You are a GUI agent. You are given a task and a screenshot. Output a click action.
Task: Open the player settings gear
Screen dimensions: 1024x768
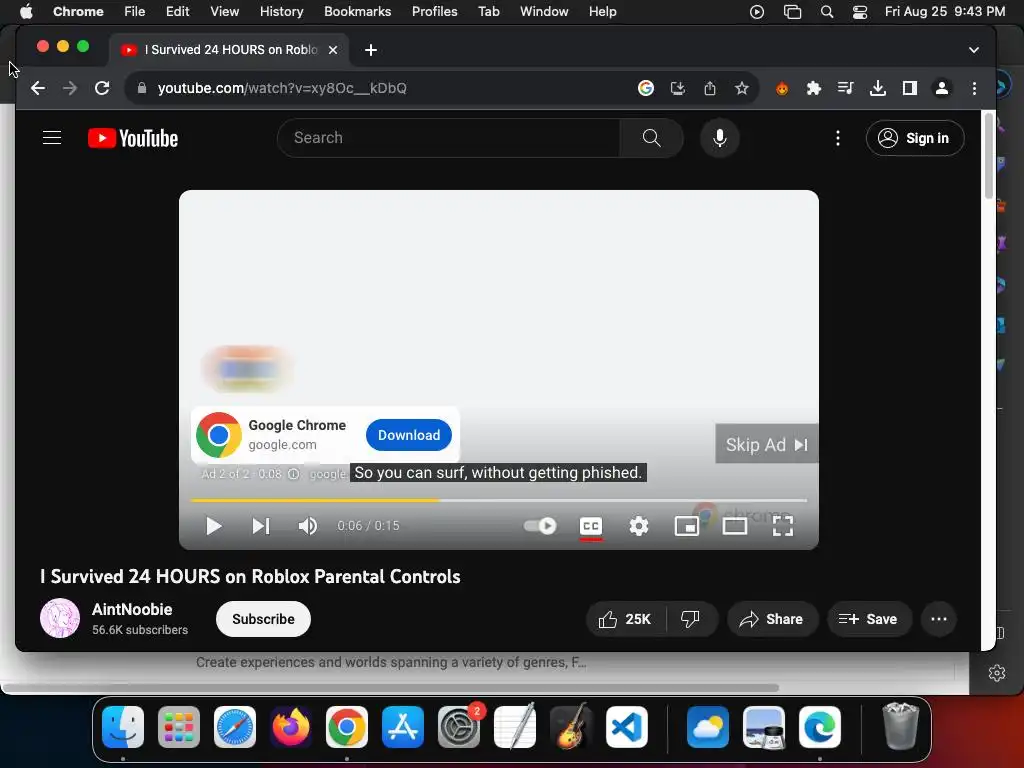point(639,526)
